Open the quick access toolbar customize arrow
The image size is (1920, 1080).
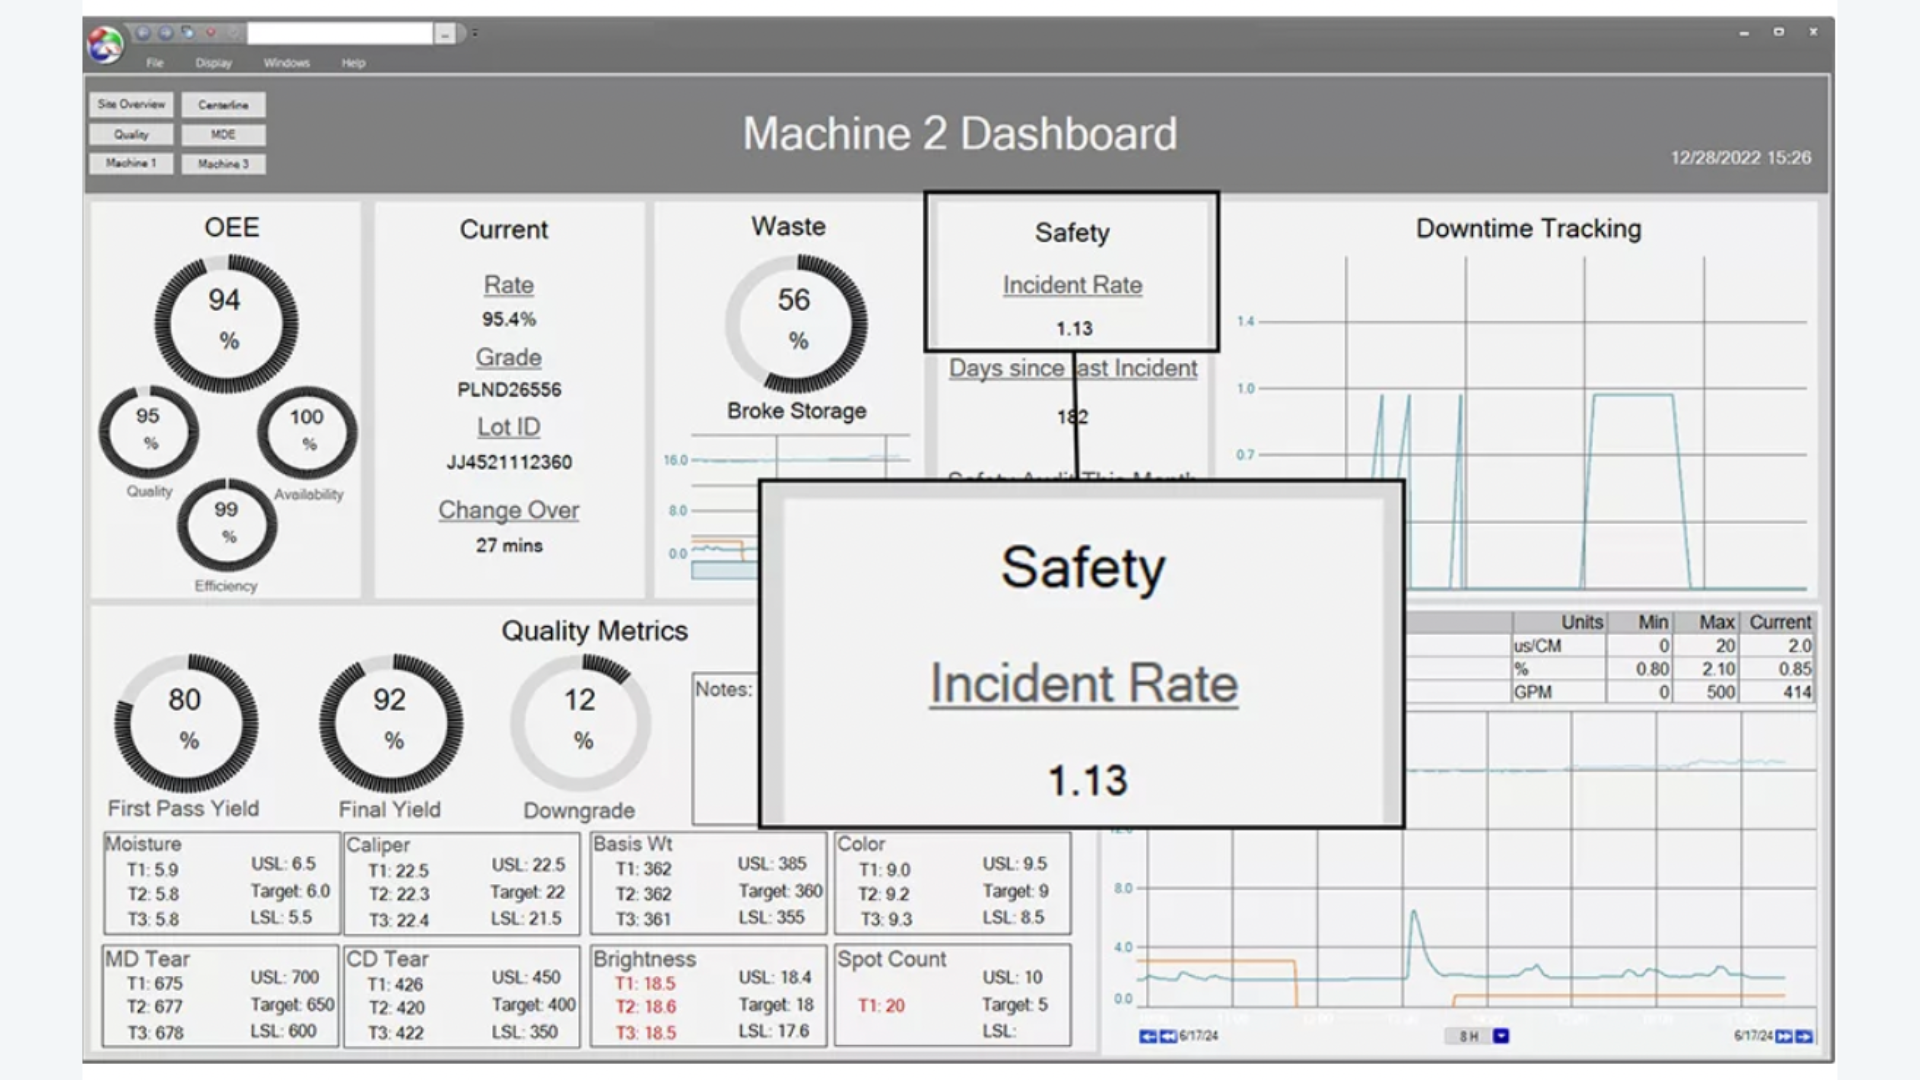(x=475, y=33)
